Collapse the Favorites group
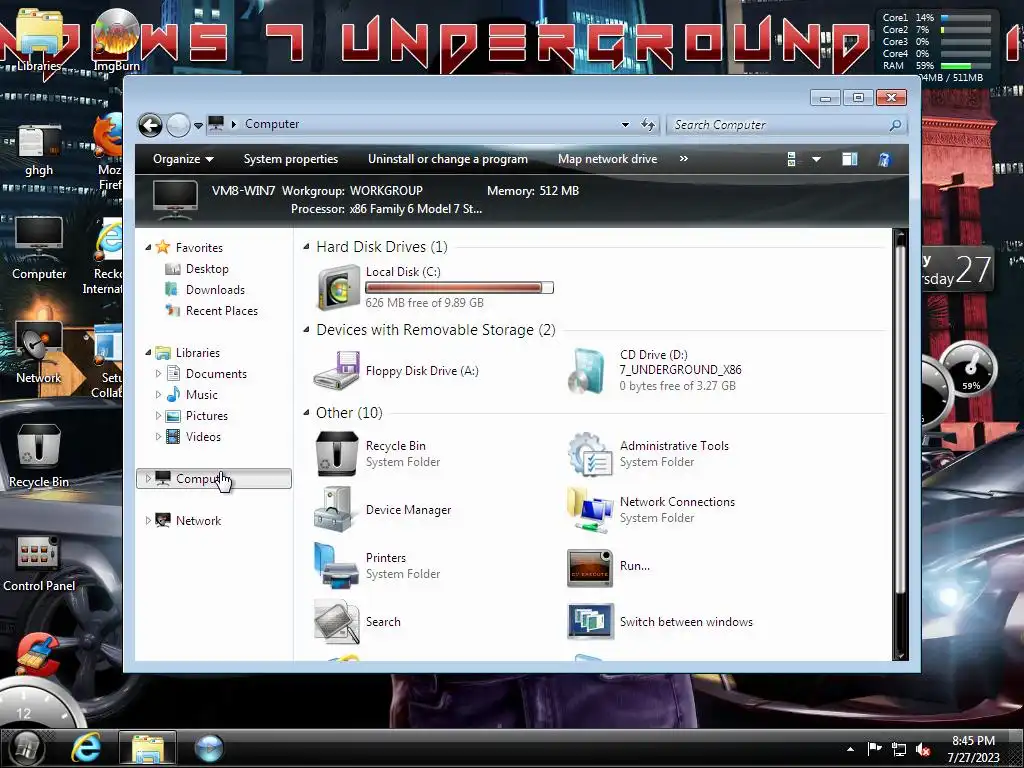This screenshot has height=768, width=1024. click(148, 247)
